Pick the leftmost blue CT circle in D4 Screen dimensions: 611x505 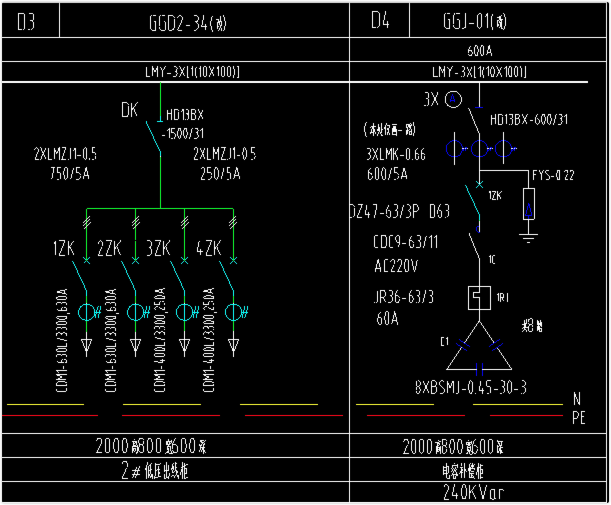point(454,148)
